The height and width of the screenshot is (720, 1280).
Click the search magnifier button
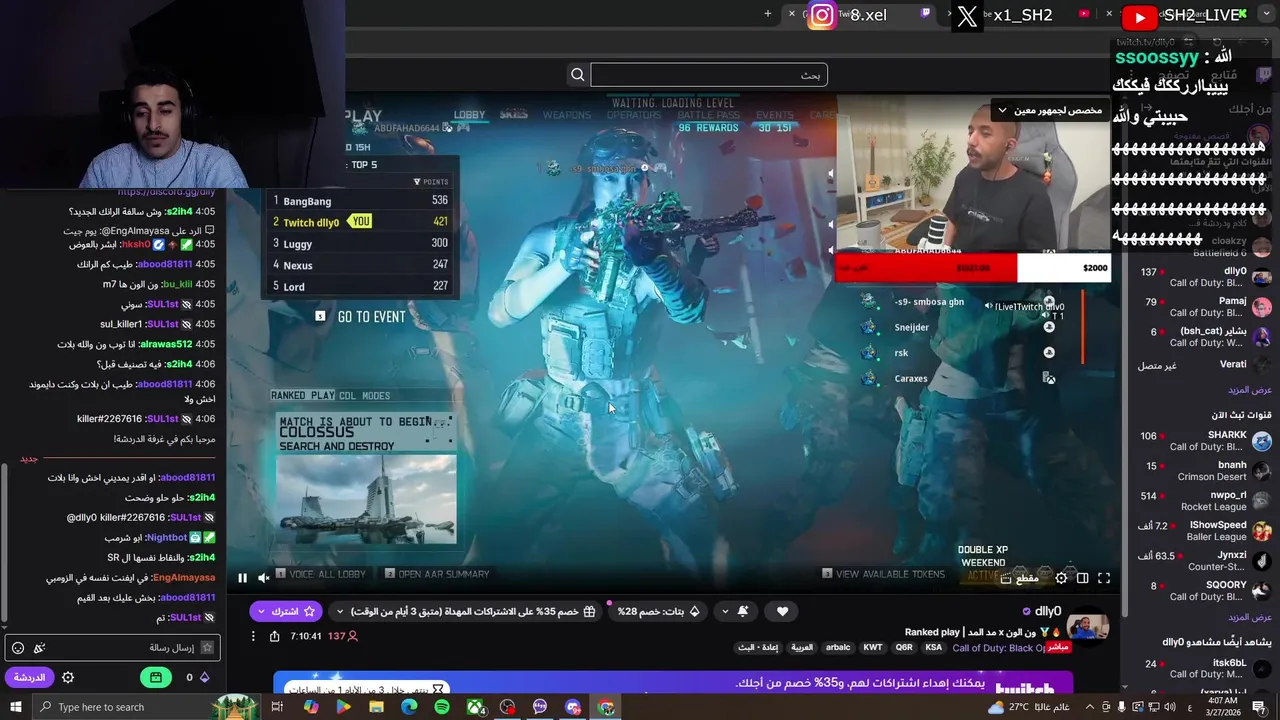577,75
